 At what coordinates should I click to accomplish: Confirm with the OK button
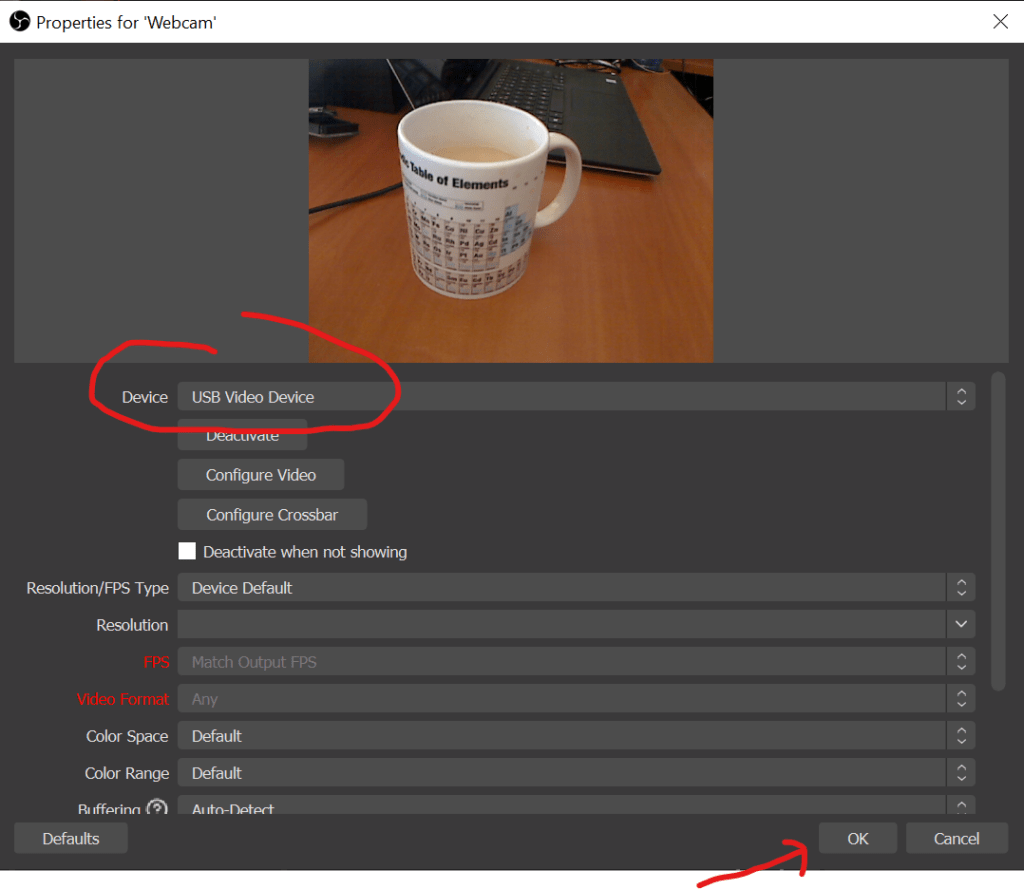[858, 839]
